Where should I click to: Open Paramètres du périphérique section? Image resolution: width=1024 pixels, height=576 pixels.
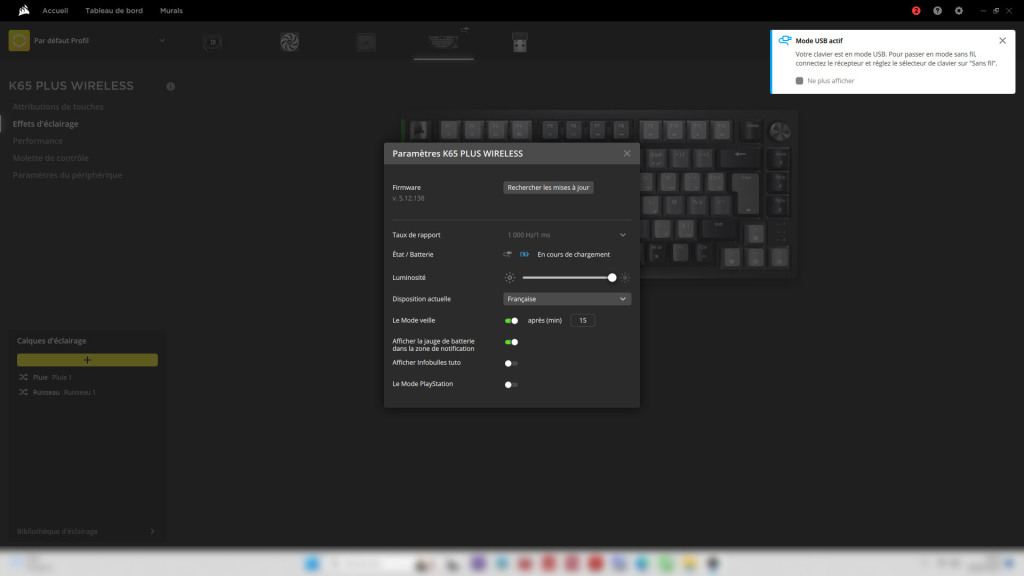67,174
